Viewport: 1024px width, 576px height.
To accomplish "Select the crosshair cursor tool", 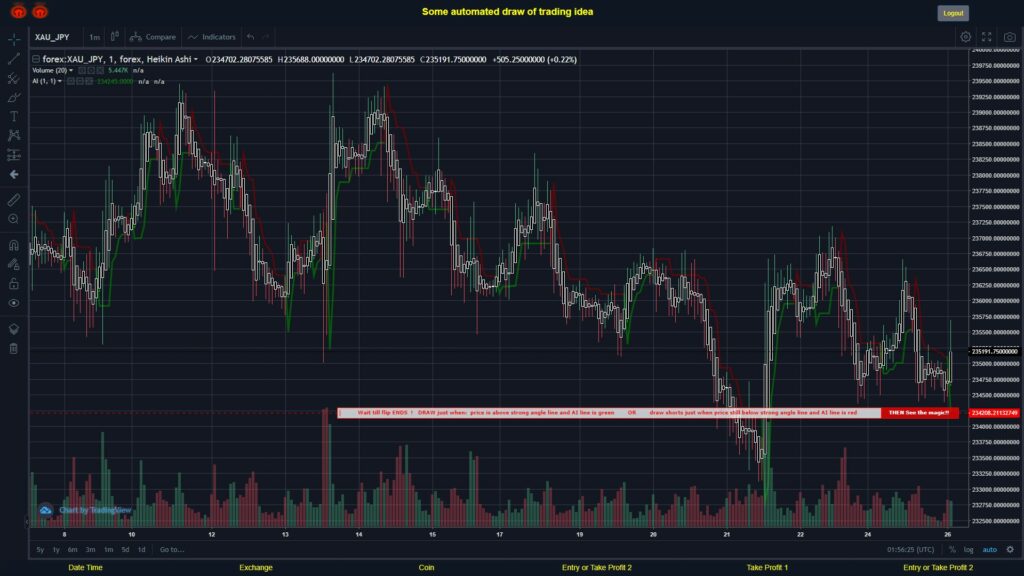I will (x=14, y=40).
